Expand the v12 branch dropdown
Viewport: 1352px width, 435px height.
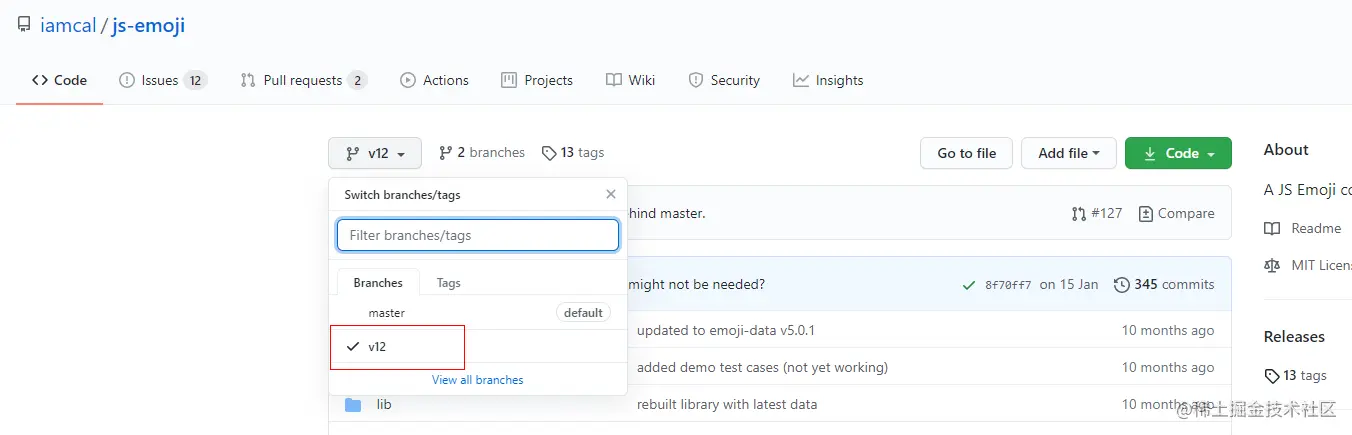(x=375, y=153)
